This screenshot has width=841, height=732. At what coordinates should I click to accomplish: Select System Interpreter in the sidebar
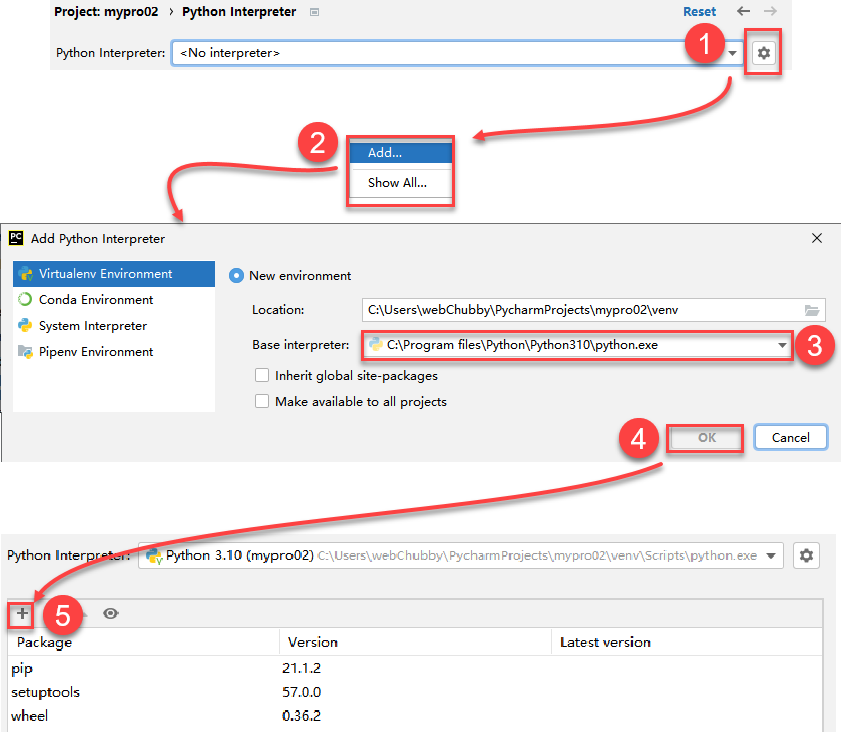click(x=114, y=326)
